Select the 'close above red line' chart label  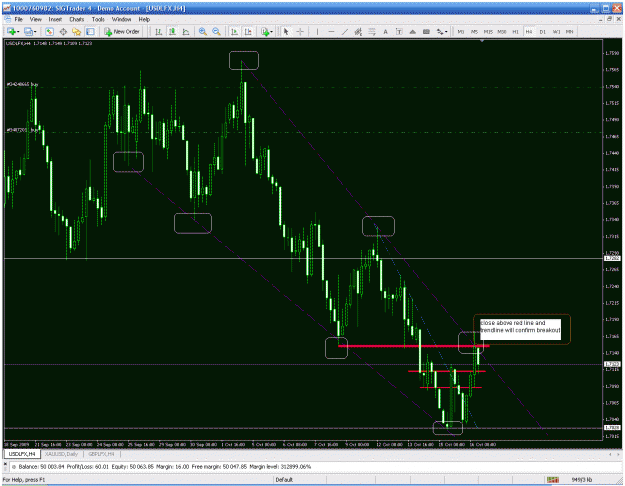point(521,329)
